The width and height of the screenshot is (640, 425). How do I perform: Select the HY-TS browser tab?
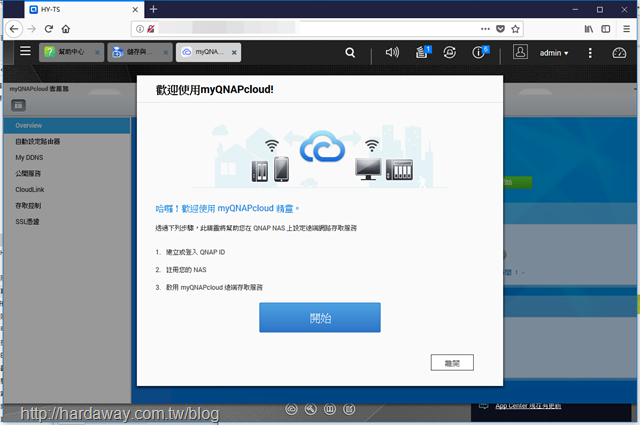click(84, 9)
